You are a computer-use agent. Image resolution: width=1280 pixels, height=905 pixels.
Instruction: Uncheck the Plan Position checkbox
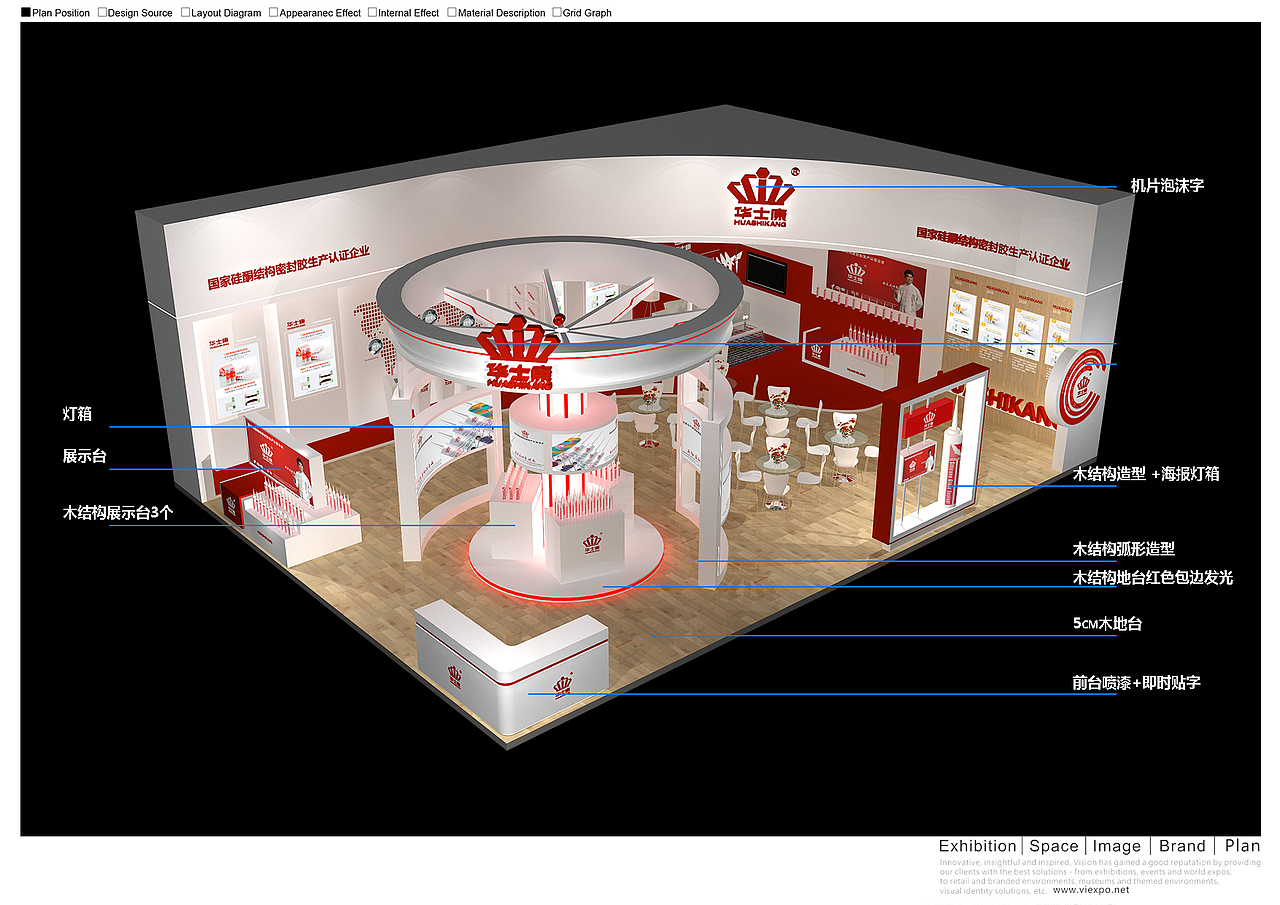click(x=26, y=13)
